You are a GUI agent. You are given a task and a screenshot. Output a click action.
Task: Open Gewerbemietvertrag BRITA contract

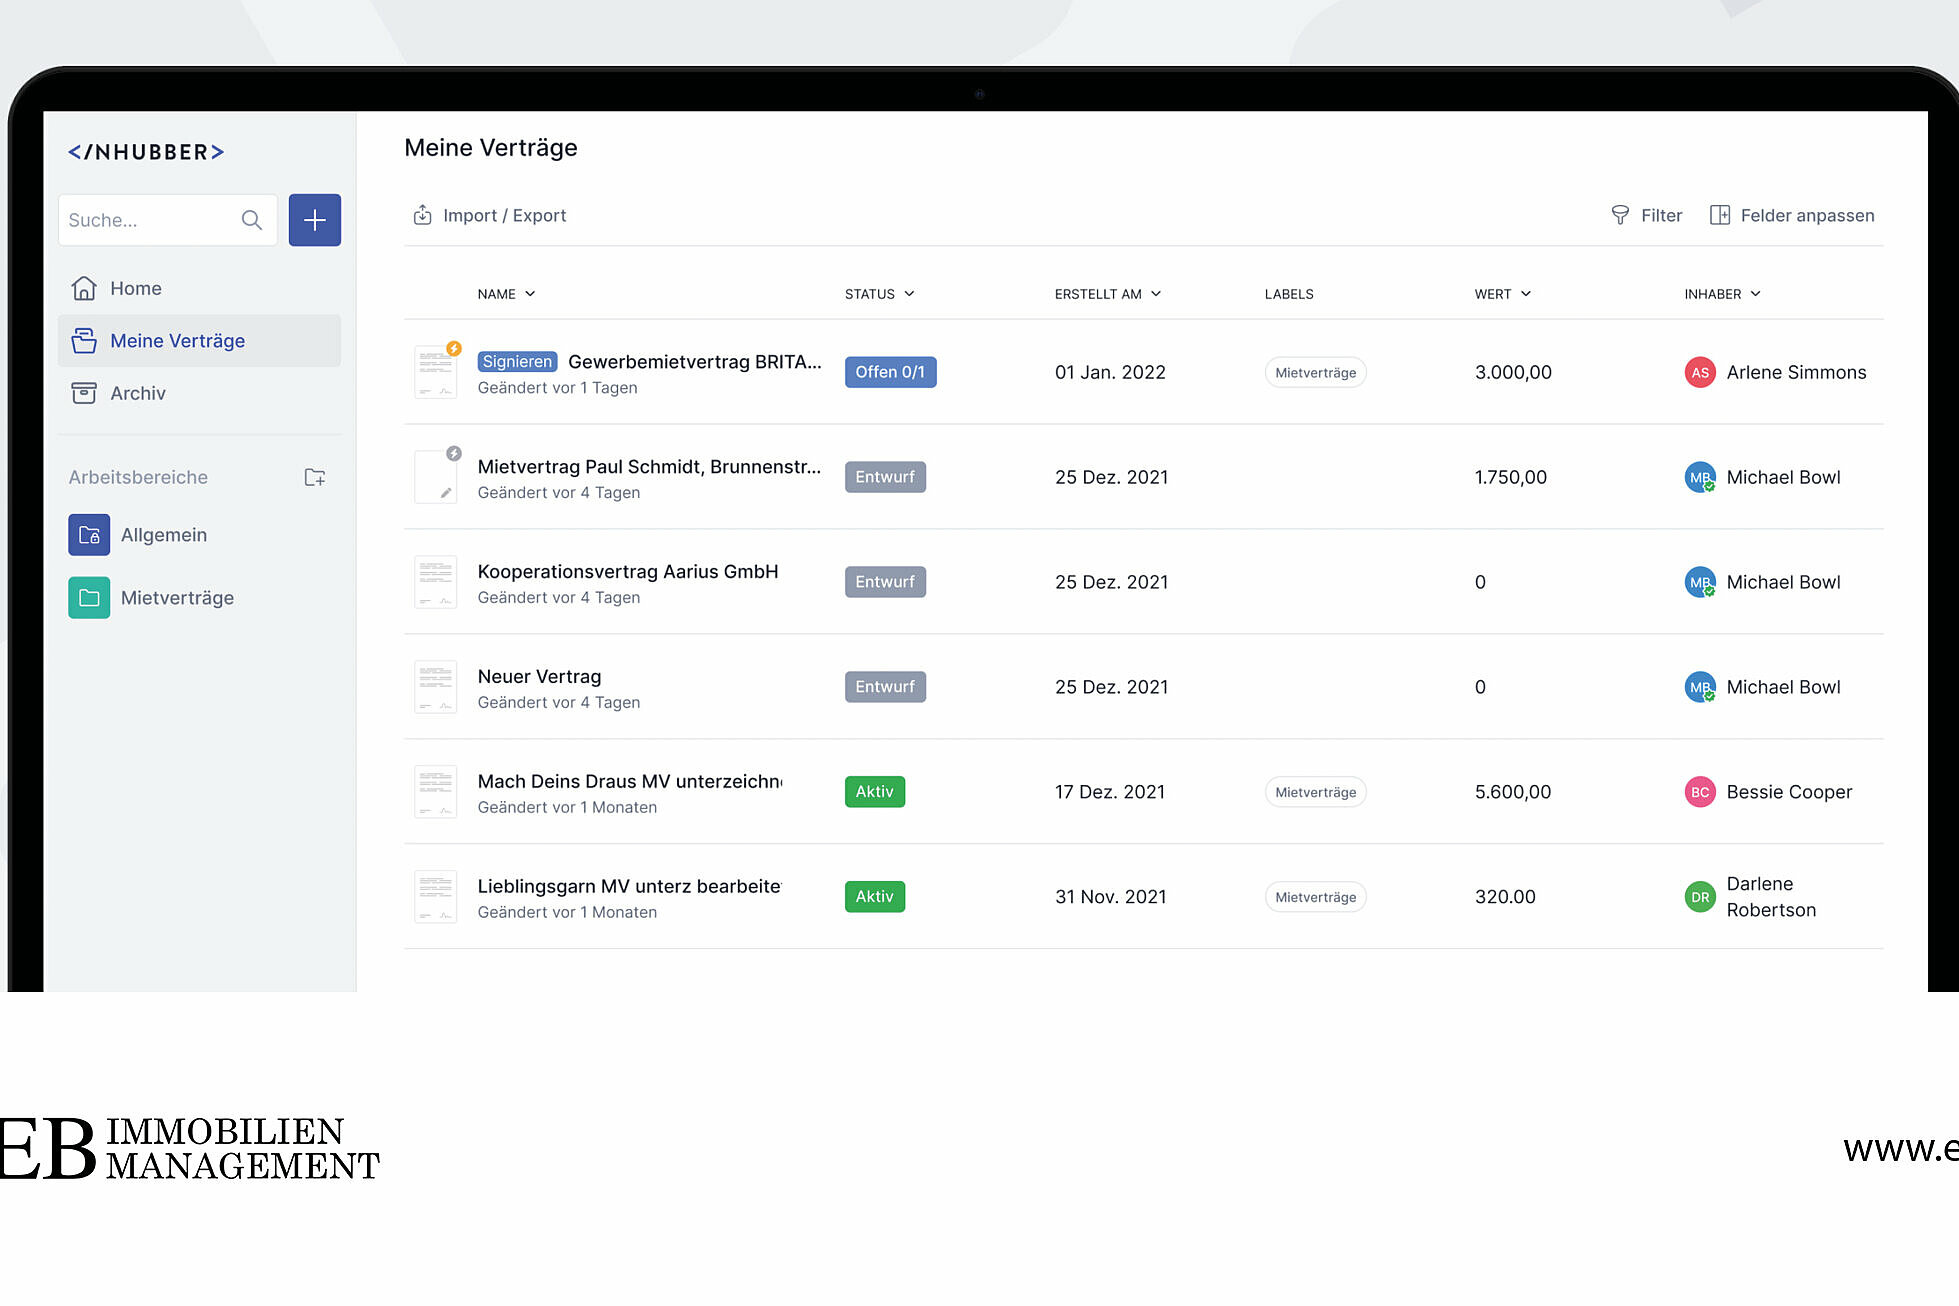click(x=694, y=362)
